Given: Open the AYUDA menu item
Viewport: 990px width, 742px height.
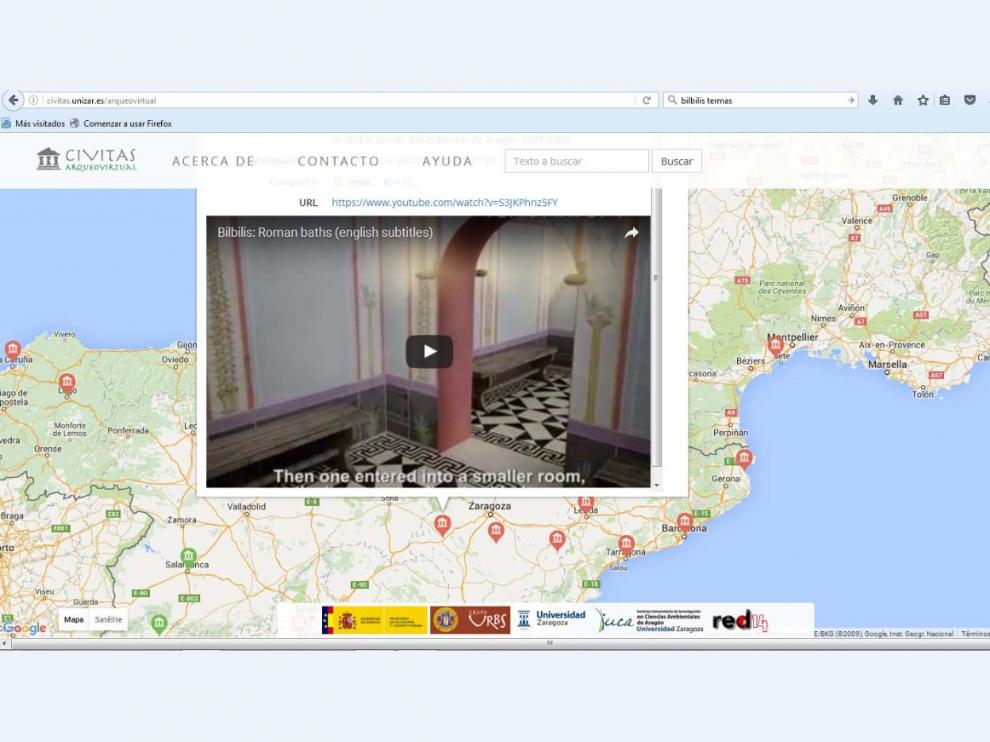Looking at the screenshot, I should (x=447, y=161).
